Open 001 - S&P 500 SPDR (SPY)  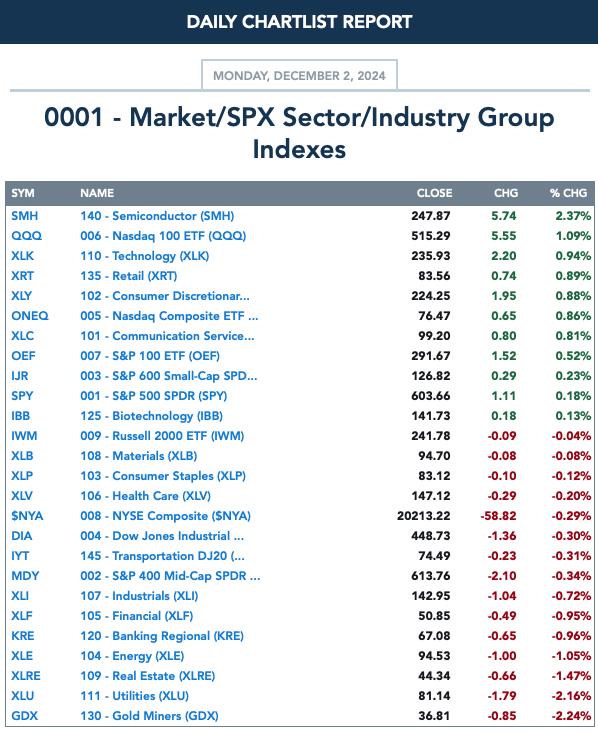pos(154,396)
